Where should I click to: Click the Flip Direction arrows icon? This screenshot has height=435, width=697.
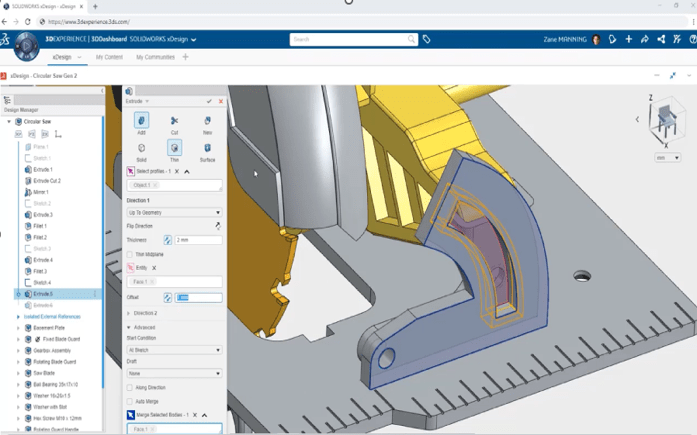coord(218,226)
